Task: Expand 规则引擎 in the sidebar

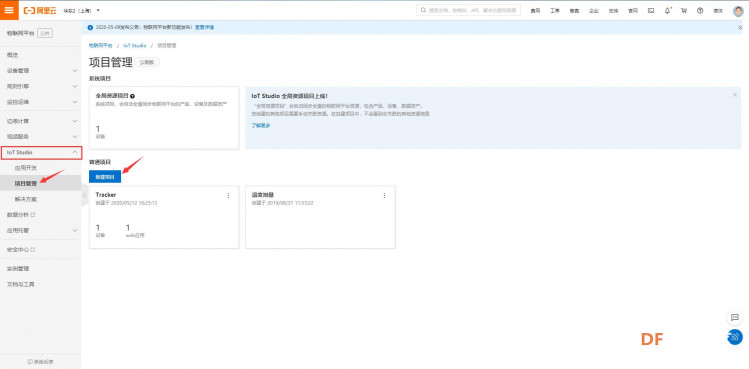Action: point(41,87)
